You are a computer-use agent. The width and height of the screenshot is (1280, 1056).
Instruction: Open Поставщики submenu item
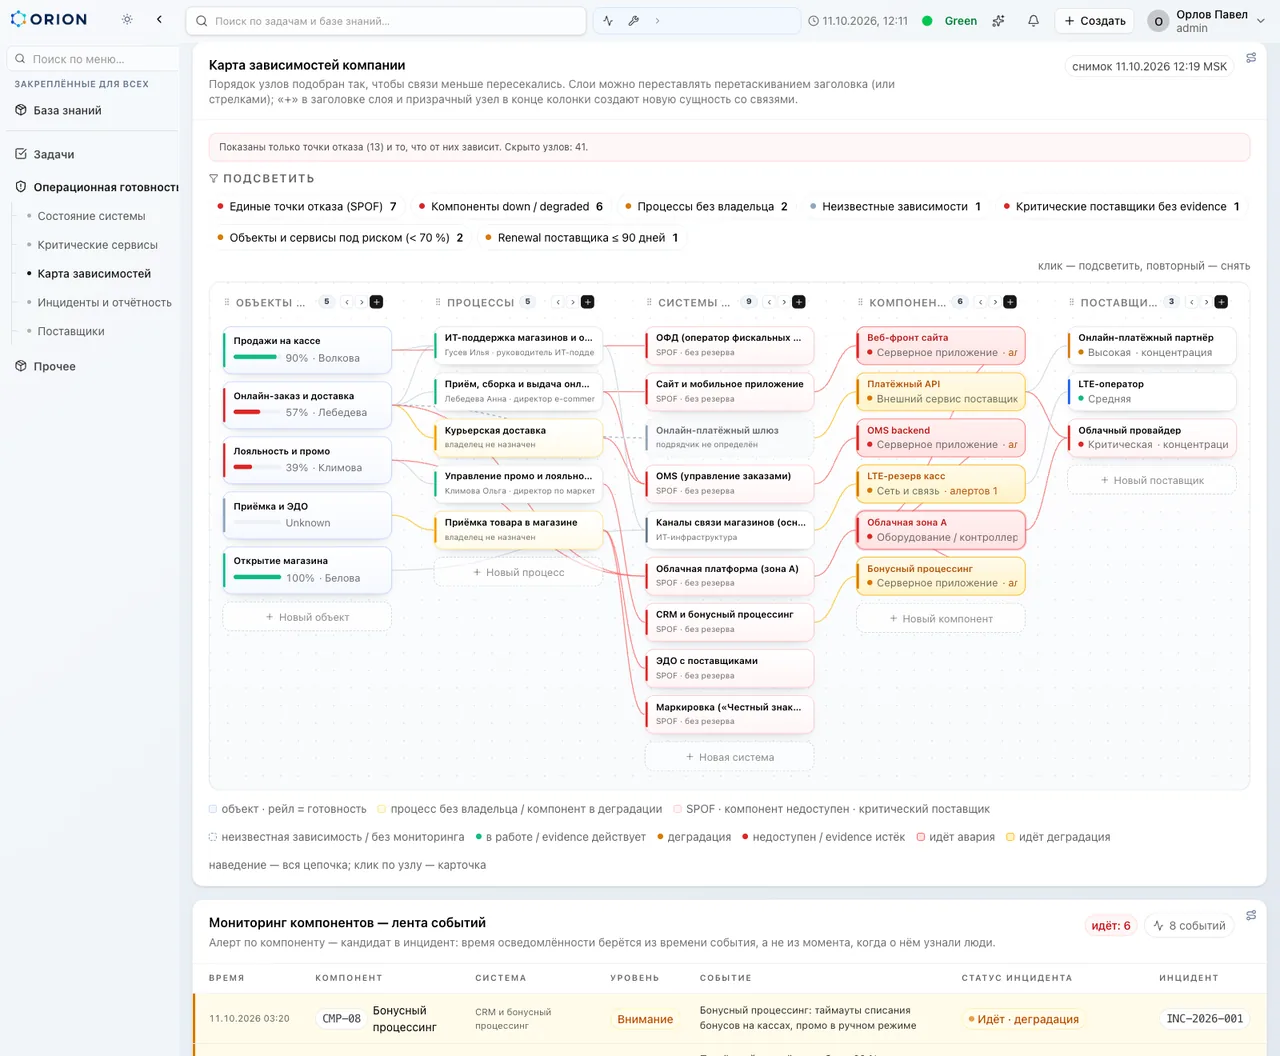pos(71,331)
